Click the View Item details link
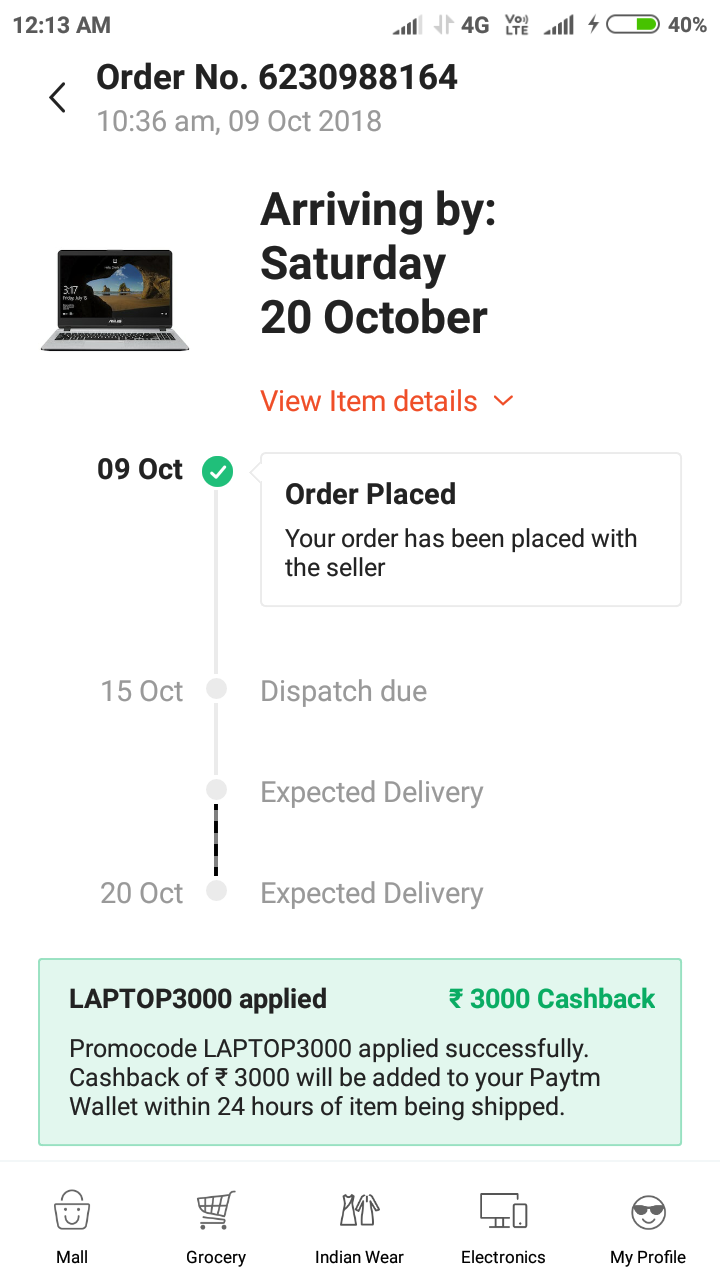The image size is (720, 1280). click(x=369, y=401)
